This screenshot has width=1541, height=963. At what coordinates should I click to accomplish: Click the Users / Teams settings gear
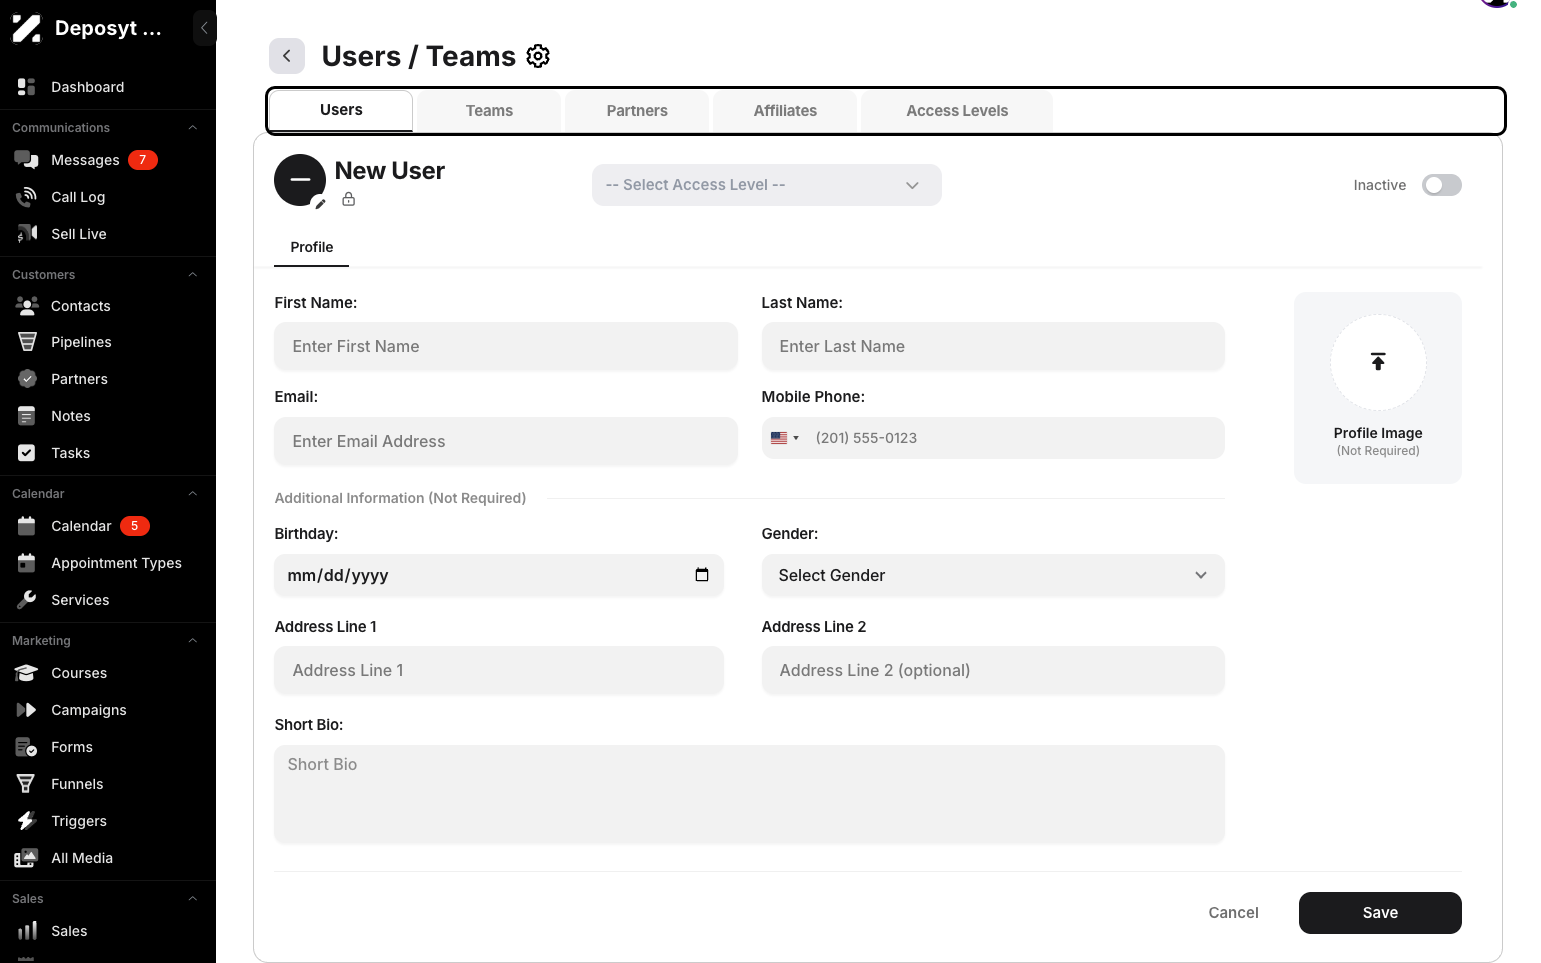pyautogui.click(x=538, y=56)
